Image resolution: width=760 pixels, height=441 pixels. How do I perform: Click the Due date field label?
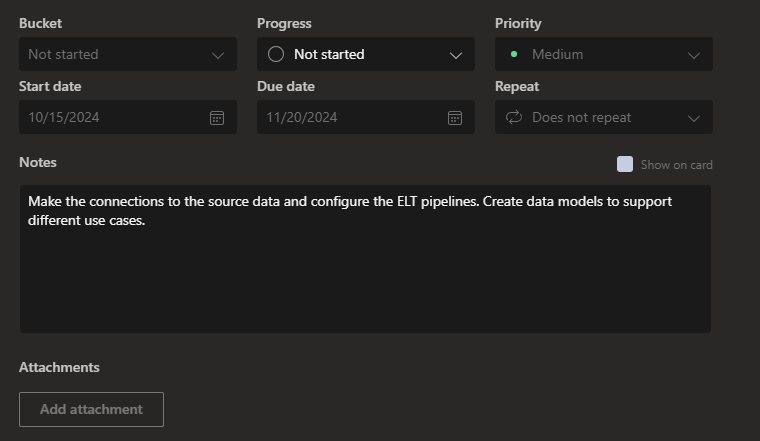(x=286, y=86)
